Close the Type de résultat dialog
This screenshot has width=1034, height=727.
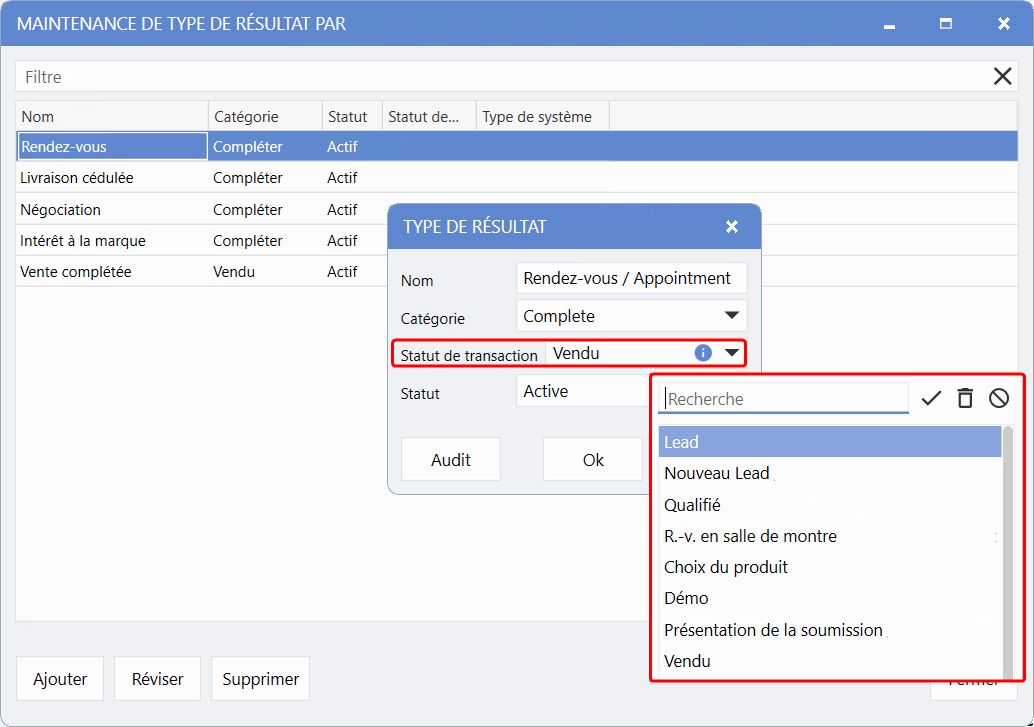(732, 227)
